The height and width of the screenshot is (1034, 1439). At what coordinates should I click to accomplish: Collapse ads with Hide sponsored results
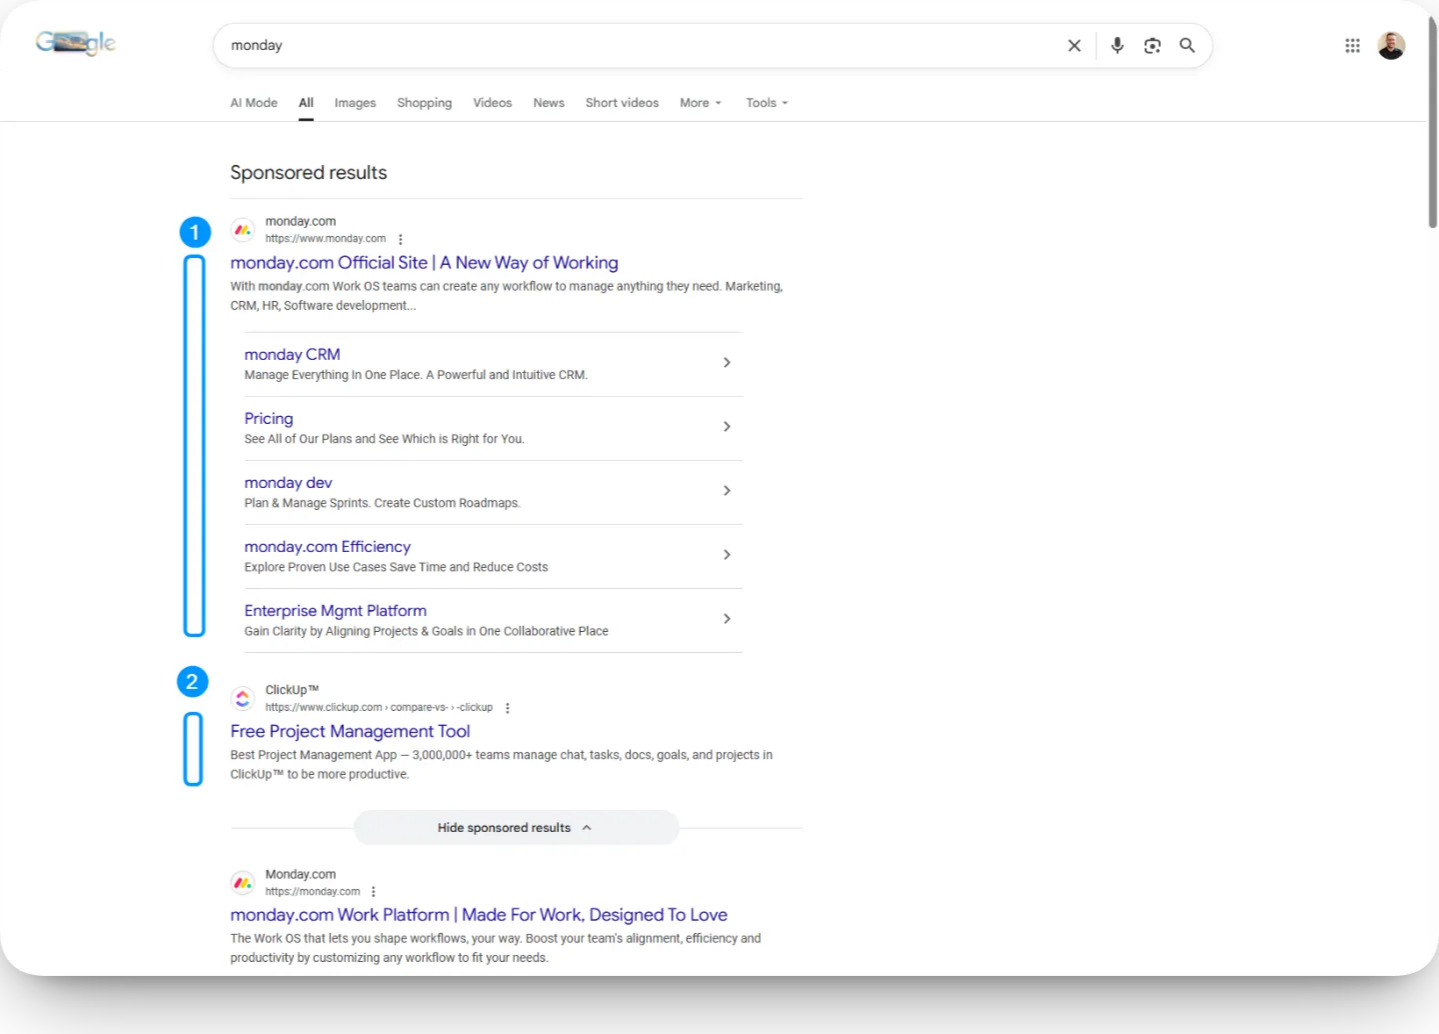point(516,828)
